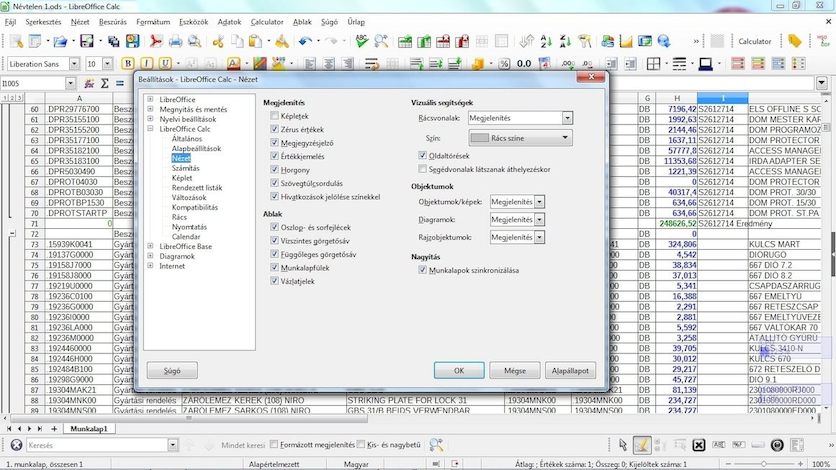This screenshot has width=836, height=470.
Task: Open the Eszközök menu
Action: tap(194, 21)
